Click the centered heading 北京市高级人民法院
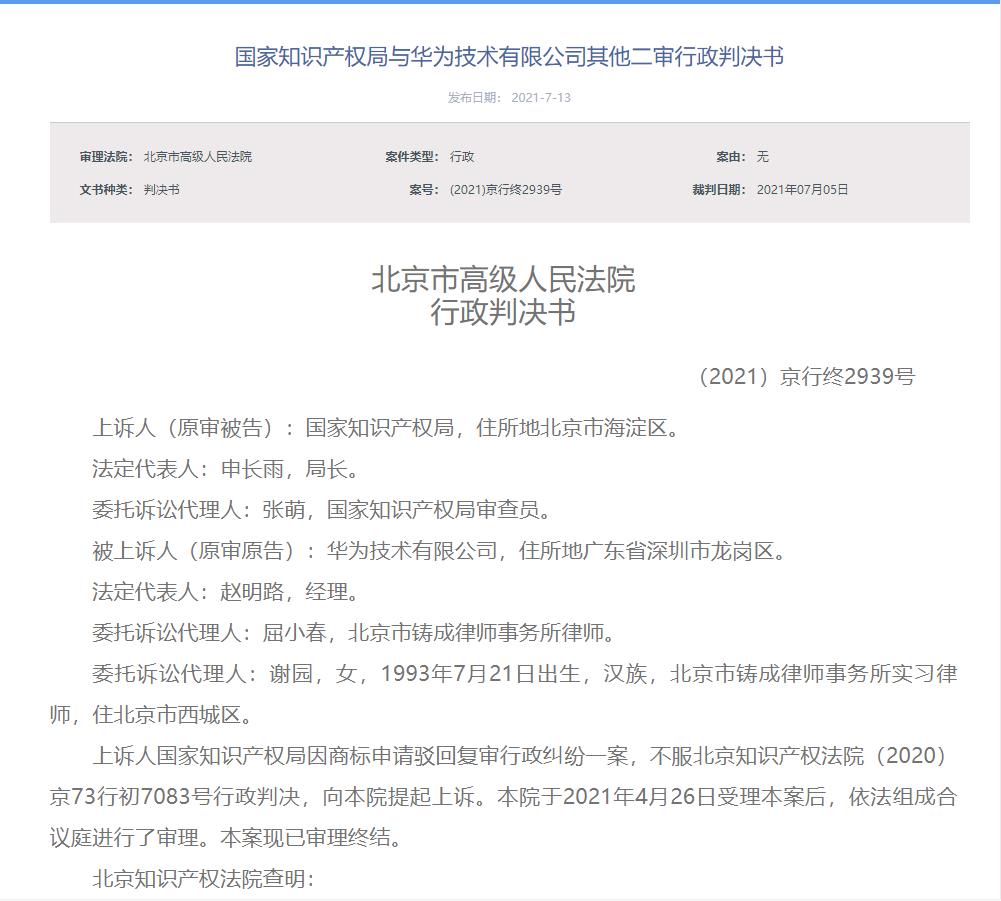This screenshot has height=901, width=1001. [503, 280]
